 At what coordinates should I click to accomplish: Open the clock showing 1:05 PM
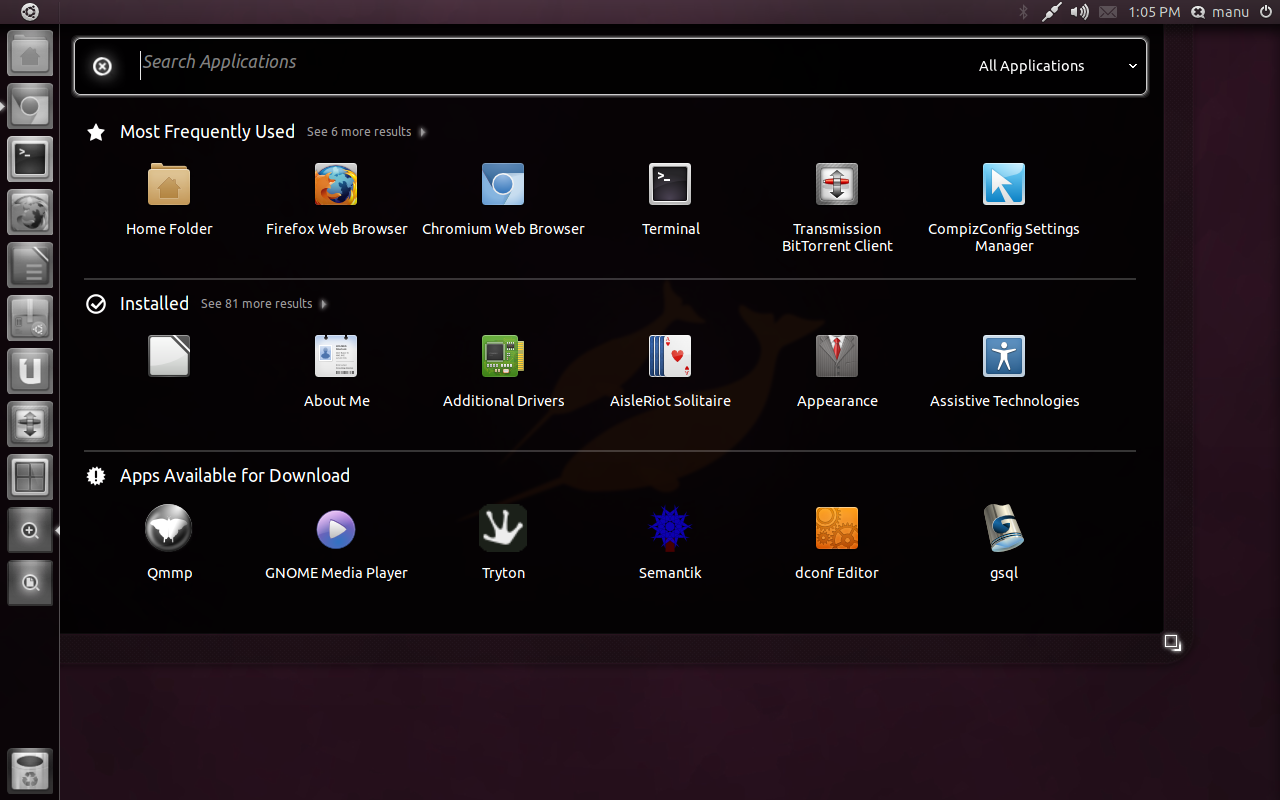tap(1154, 12)
